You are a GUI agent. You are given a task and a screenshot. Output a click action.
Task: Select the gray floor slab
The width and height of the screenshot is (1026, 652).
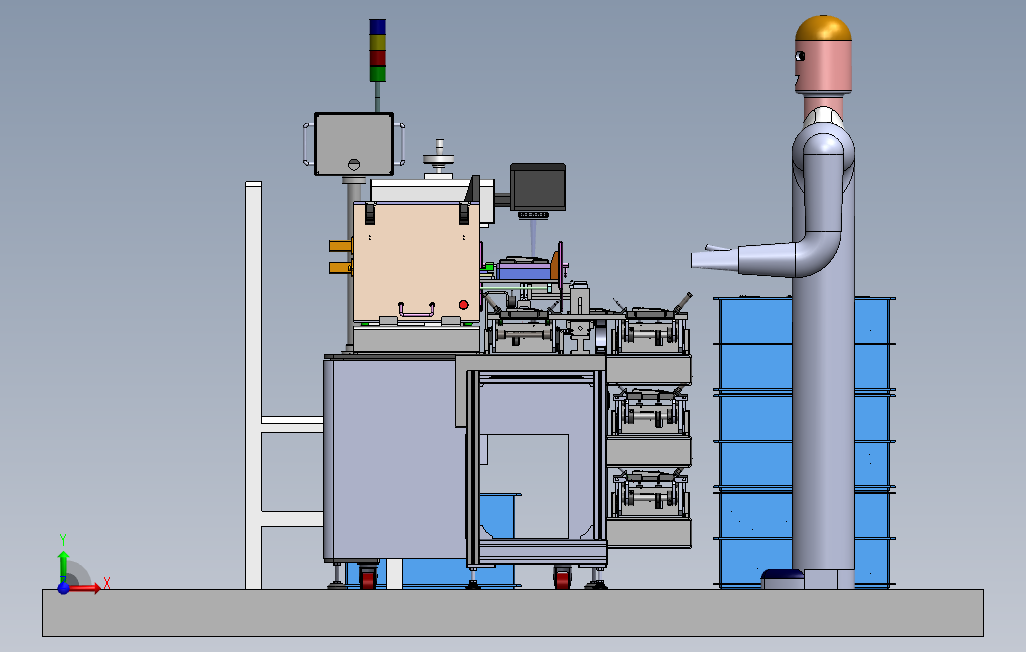click(x=513, y=613)
